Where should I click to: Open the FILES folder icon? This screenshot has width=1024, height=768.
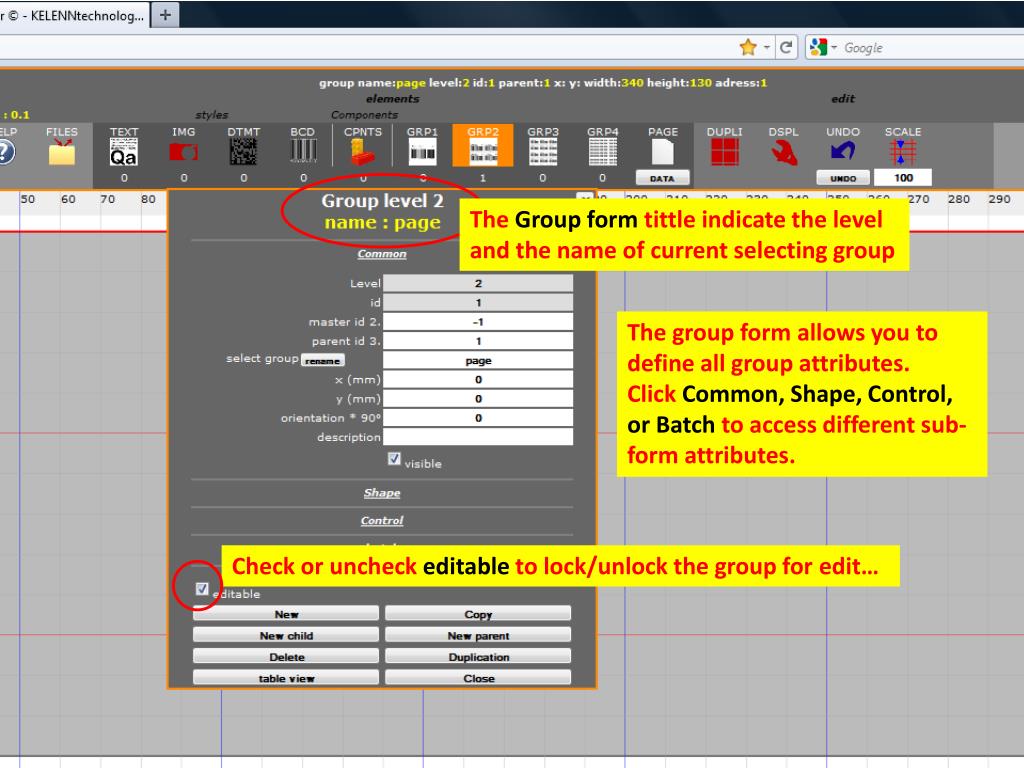[x=62, y=152]
